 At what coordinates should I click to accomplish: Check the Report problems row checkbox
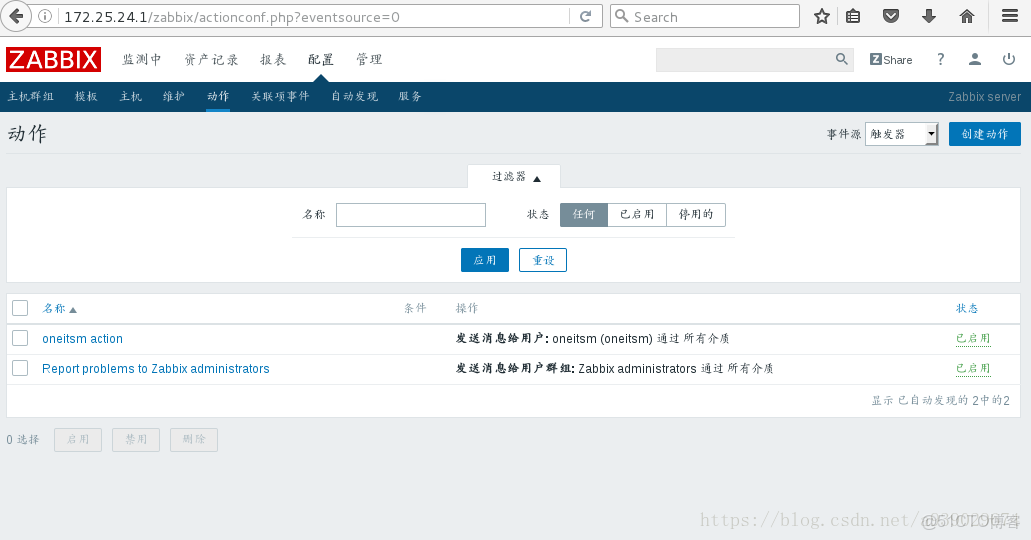point(20,368)
